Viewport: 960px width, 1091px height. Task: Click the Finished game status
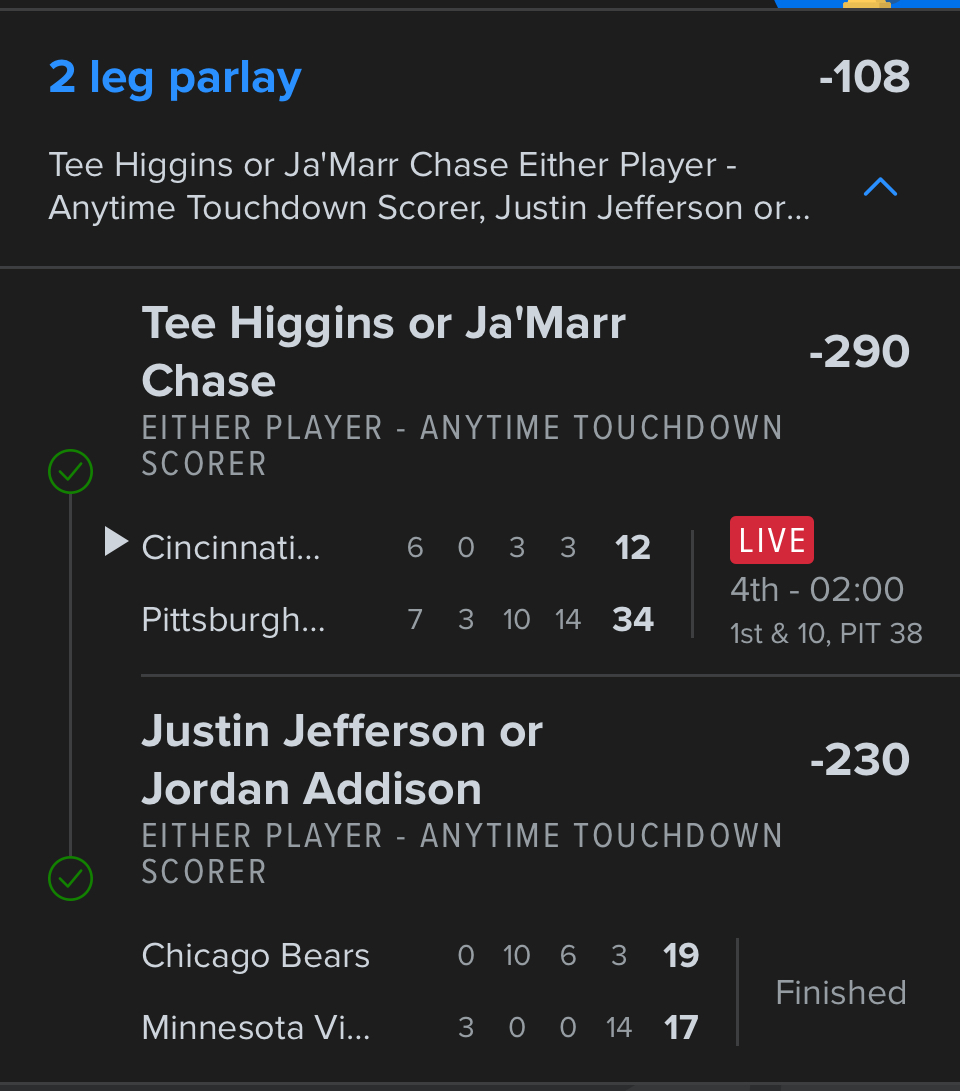[x=841, y=992]
